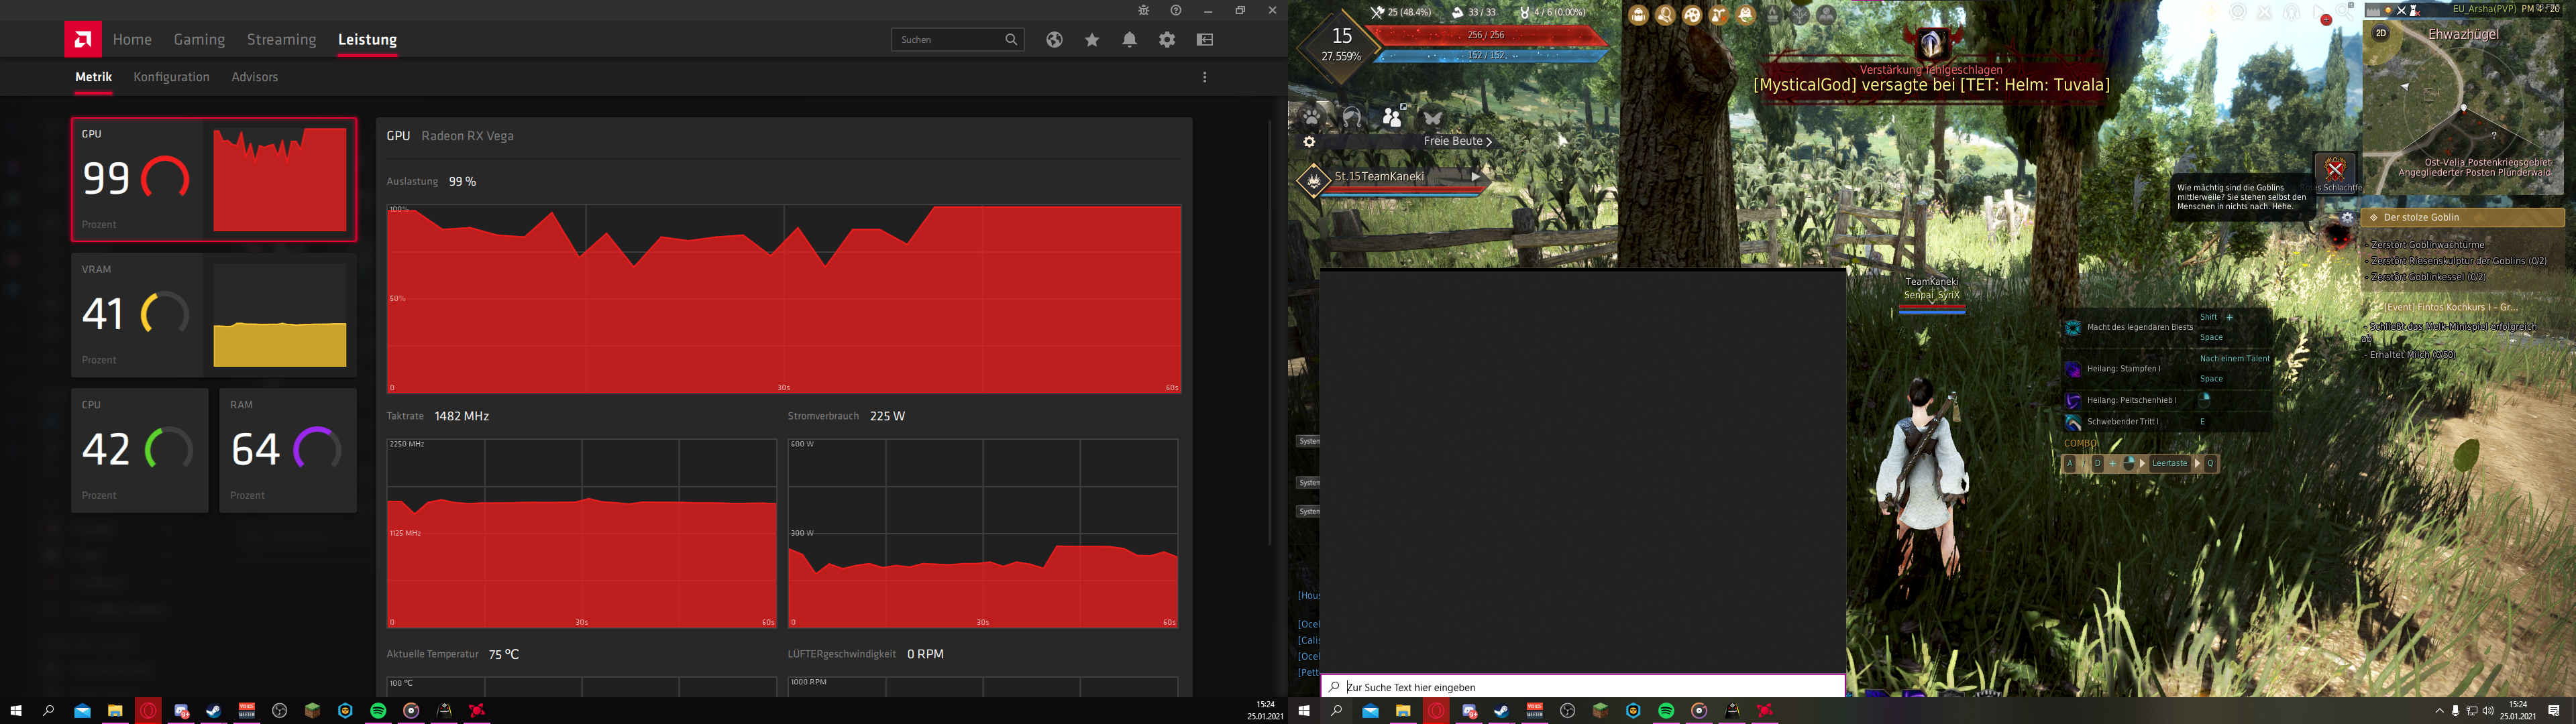Open the Konfiguration sub-tab
This screenshot has width=2576, height=724.
(x=171, y=77)
